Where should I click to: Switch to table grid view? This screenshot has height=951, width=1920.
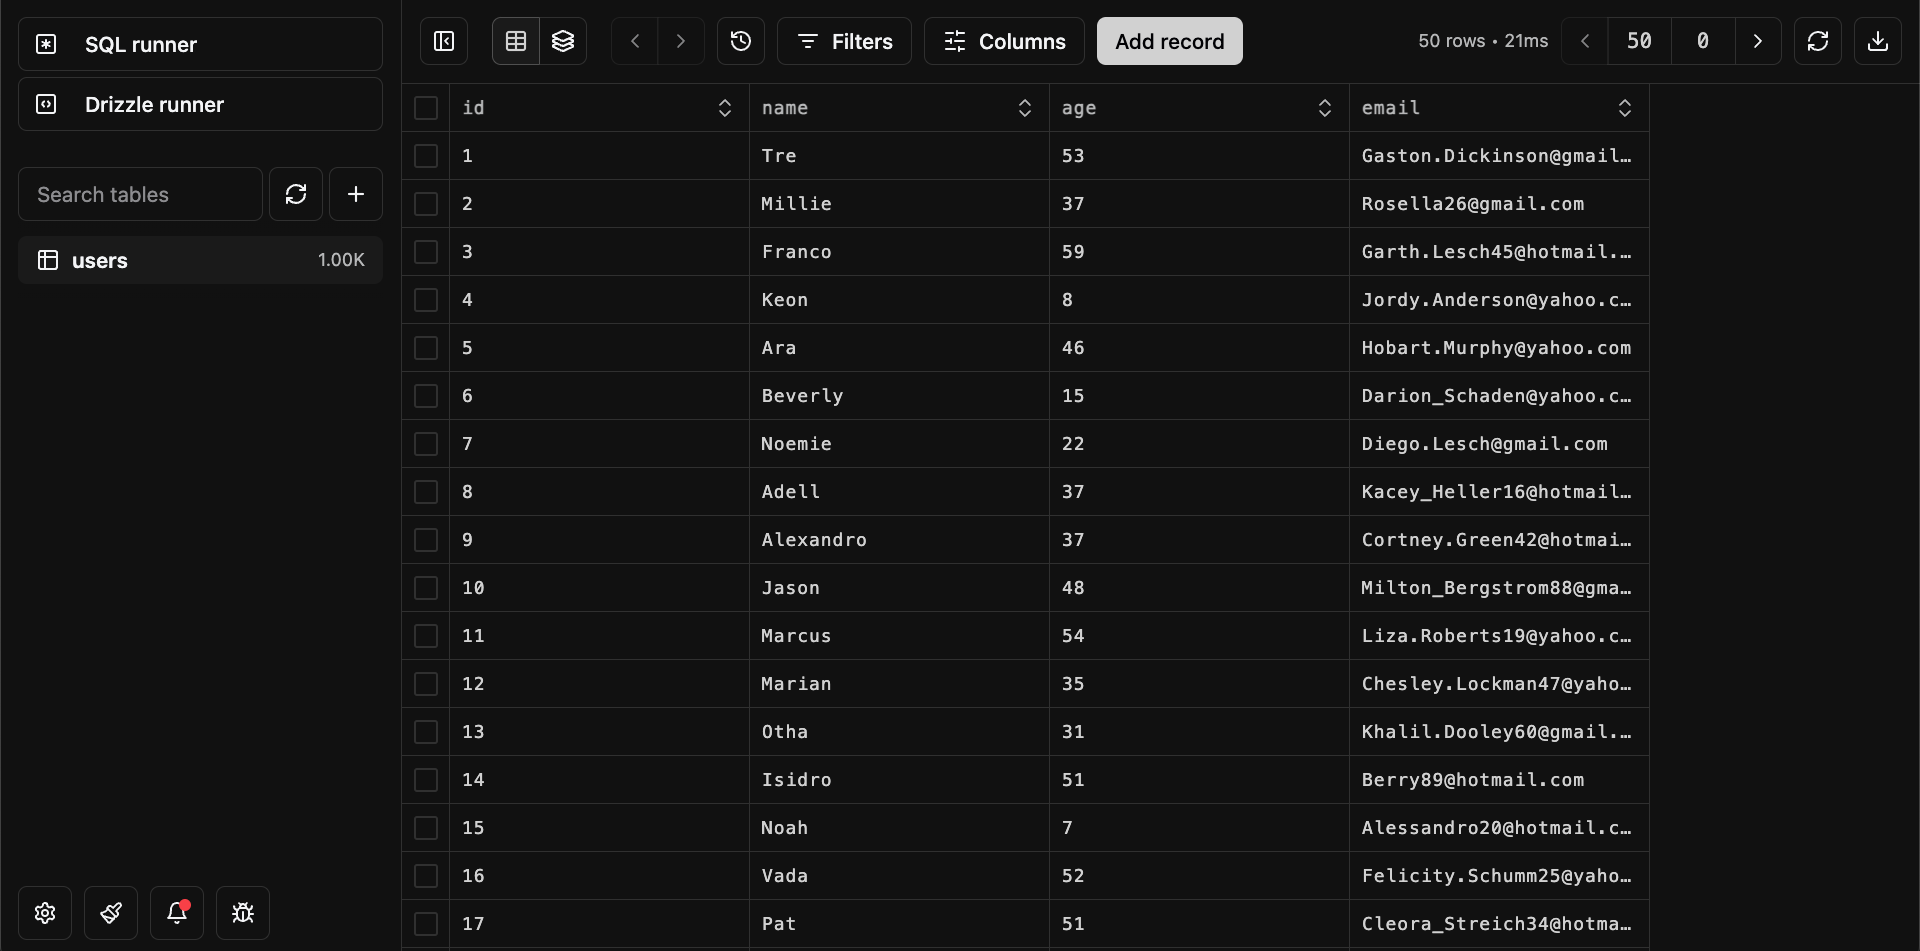coord(516,41)
